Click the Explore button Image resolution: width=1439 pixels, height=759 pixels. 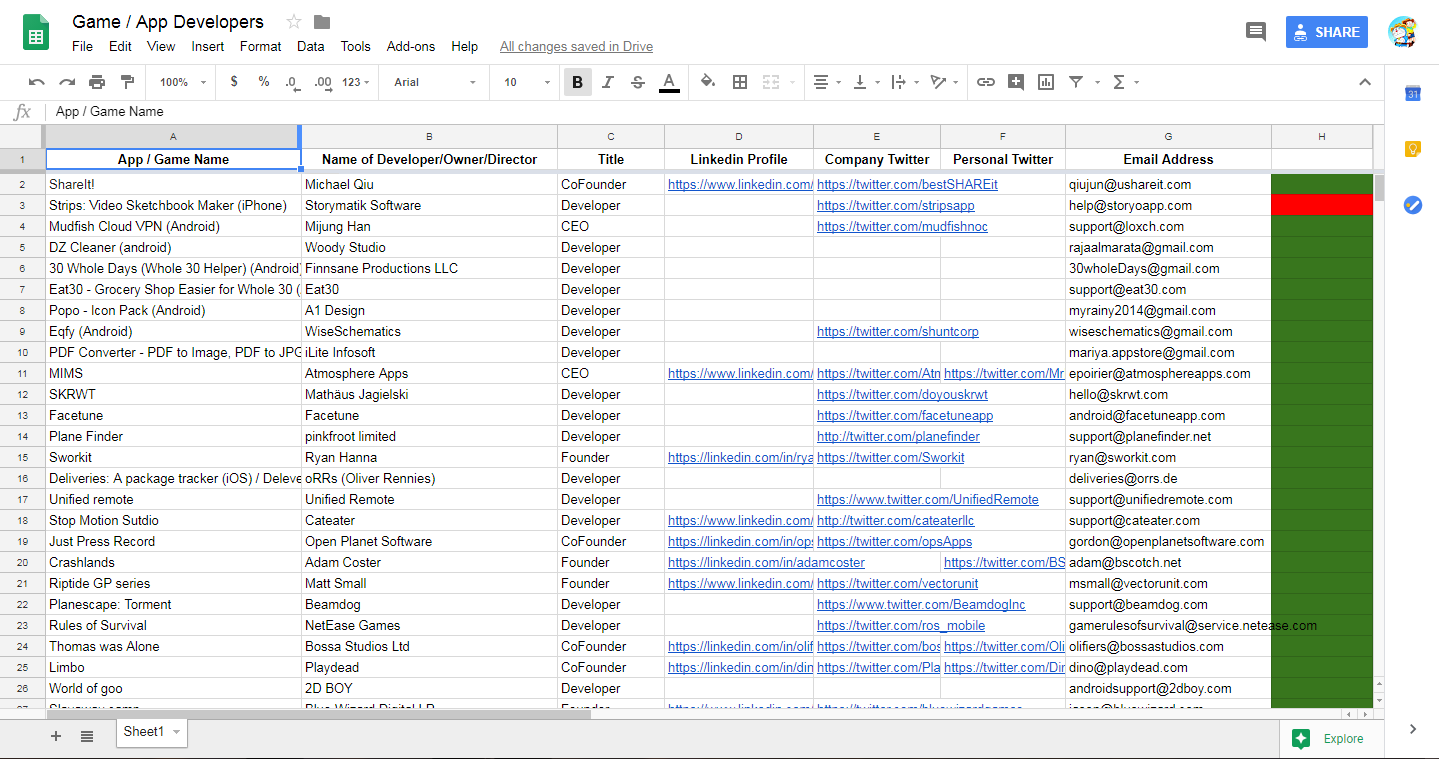pyautogui.click(x=1330, y=739)
